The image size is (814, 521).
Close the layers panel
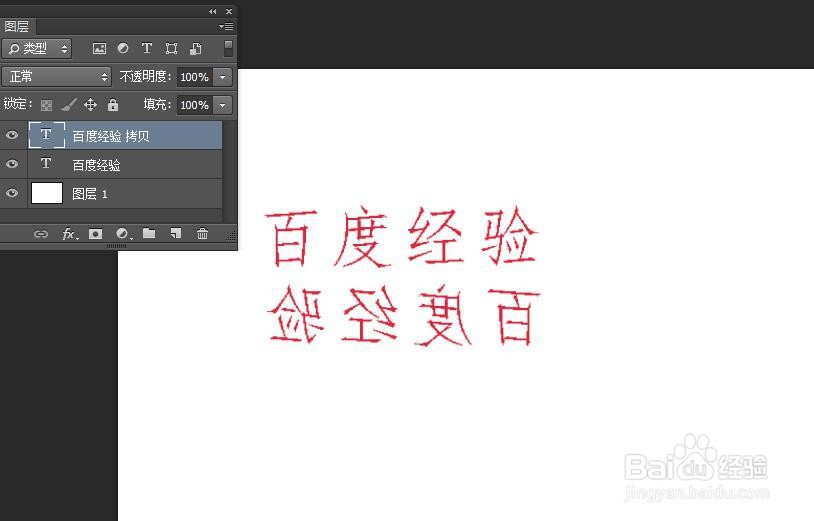tap(229, 11)
